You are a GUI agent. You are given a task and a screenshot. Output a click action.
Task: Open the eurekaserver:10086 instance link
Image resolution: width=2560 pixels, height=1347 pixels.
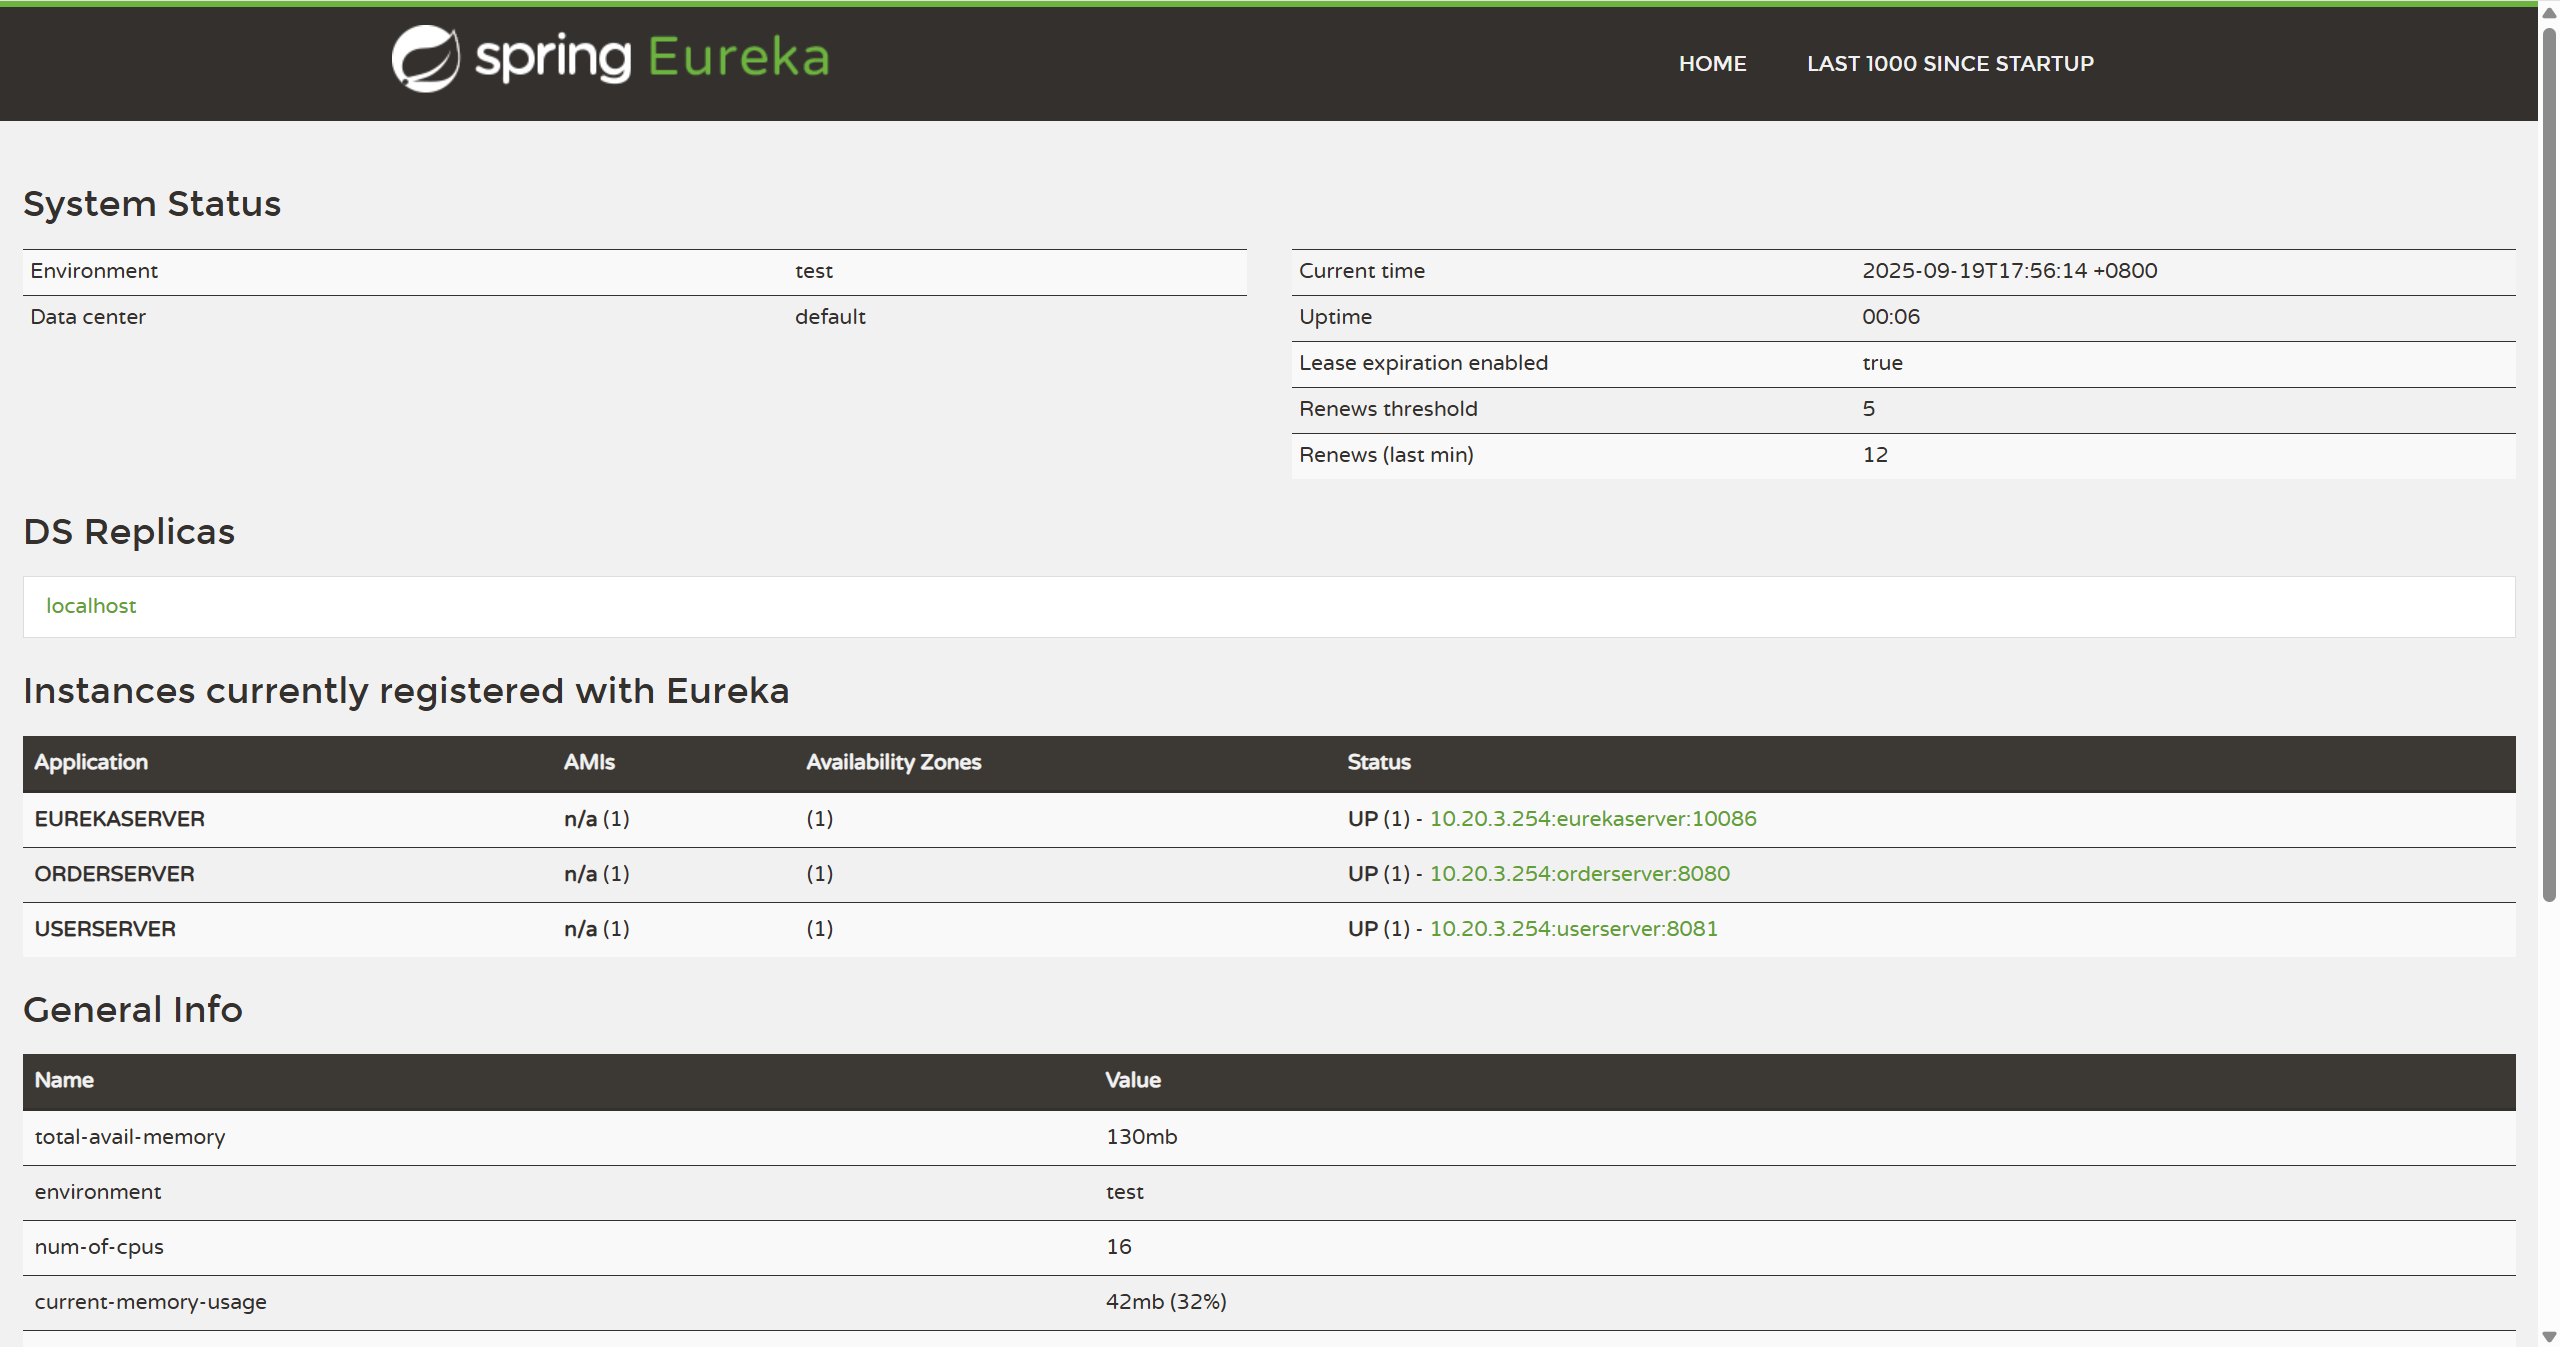click(x=1592, y=819)
